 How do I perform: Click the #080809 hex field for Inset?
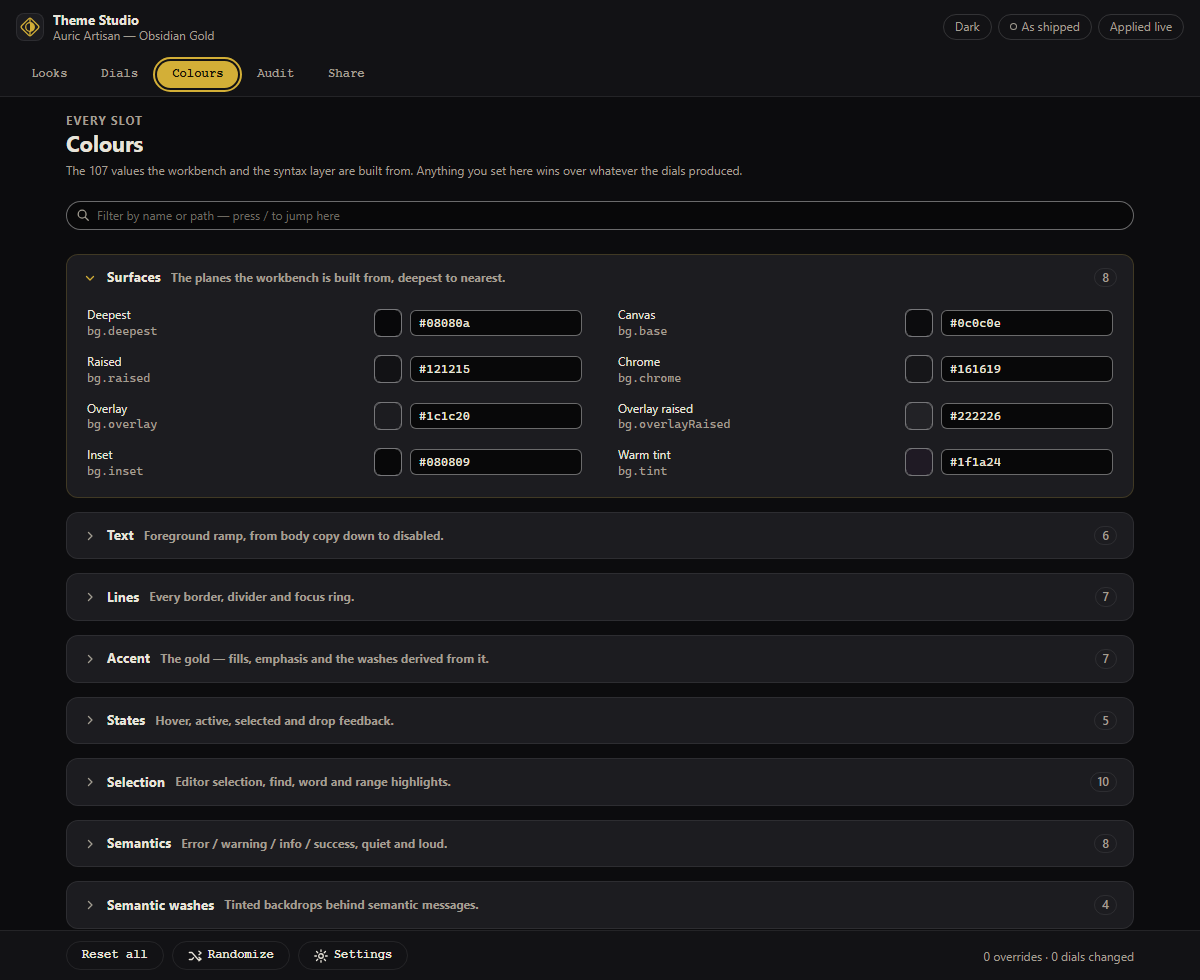(x=496, y=462)
